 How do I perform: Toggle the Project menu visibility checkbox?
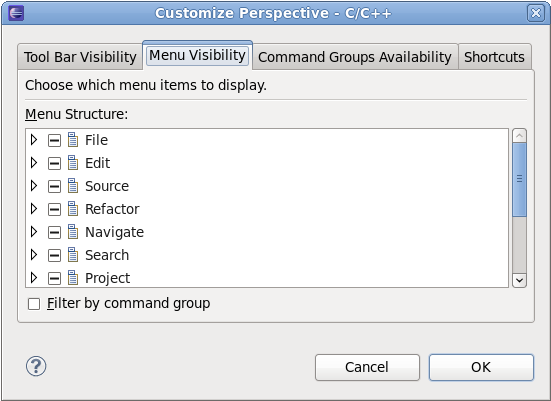click(x=54, y=278)
